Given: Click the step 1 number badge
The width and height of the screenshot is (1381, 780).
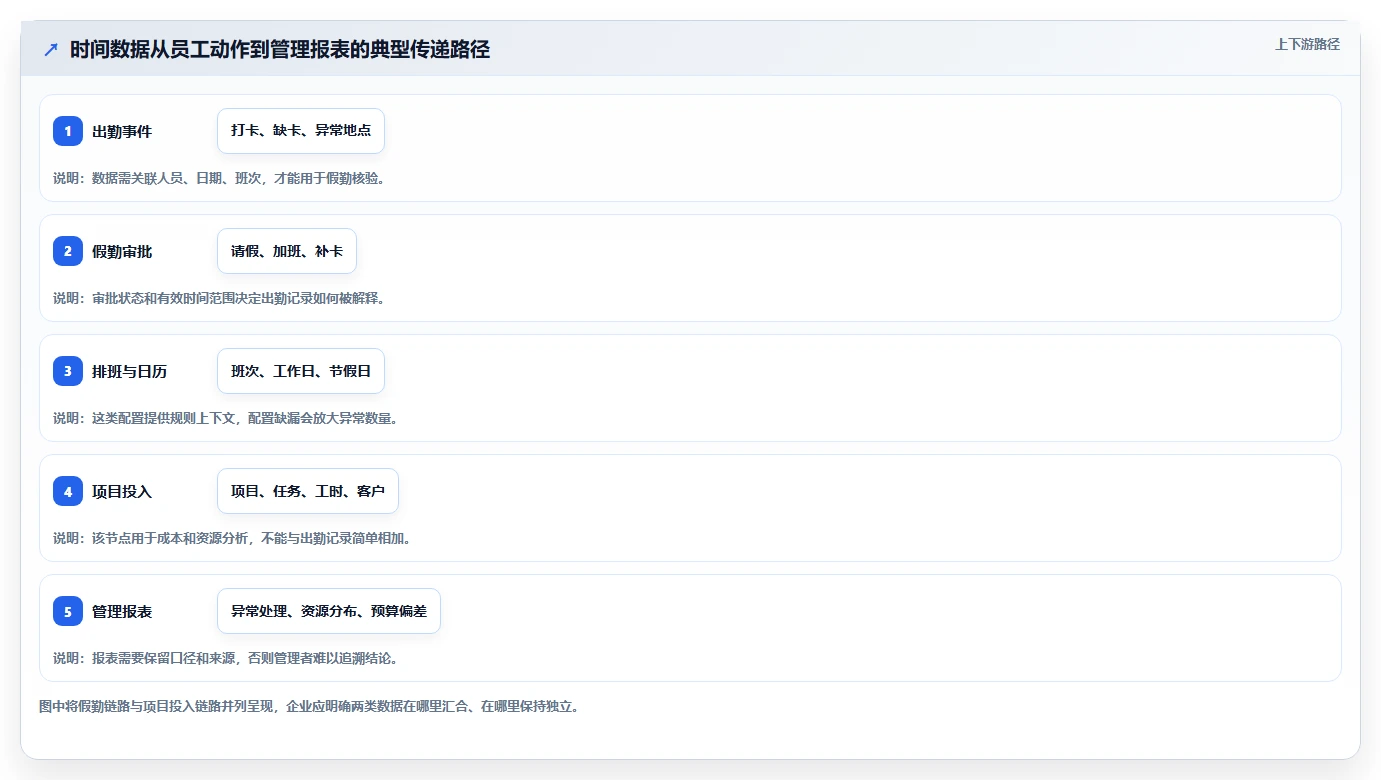Looking at the screenshot, I should (x=68, y=131).
